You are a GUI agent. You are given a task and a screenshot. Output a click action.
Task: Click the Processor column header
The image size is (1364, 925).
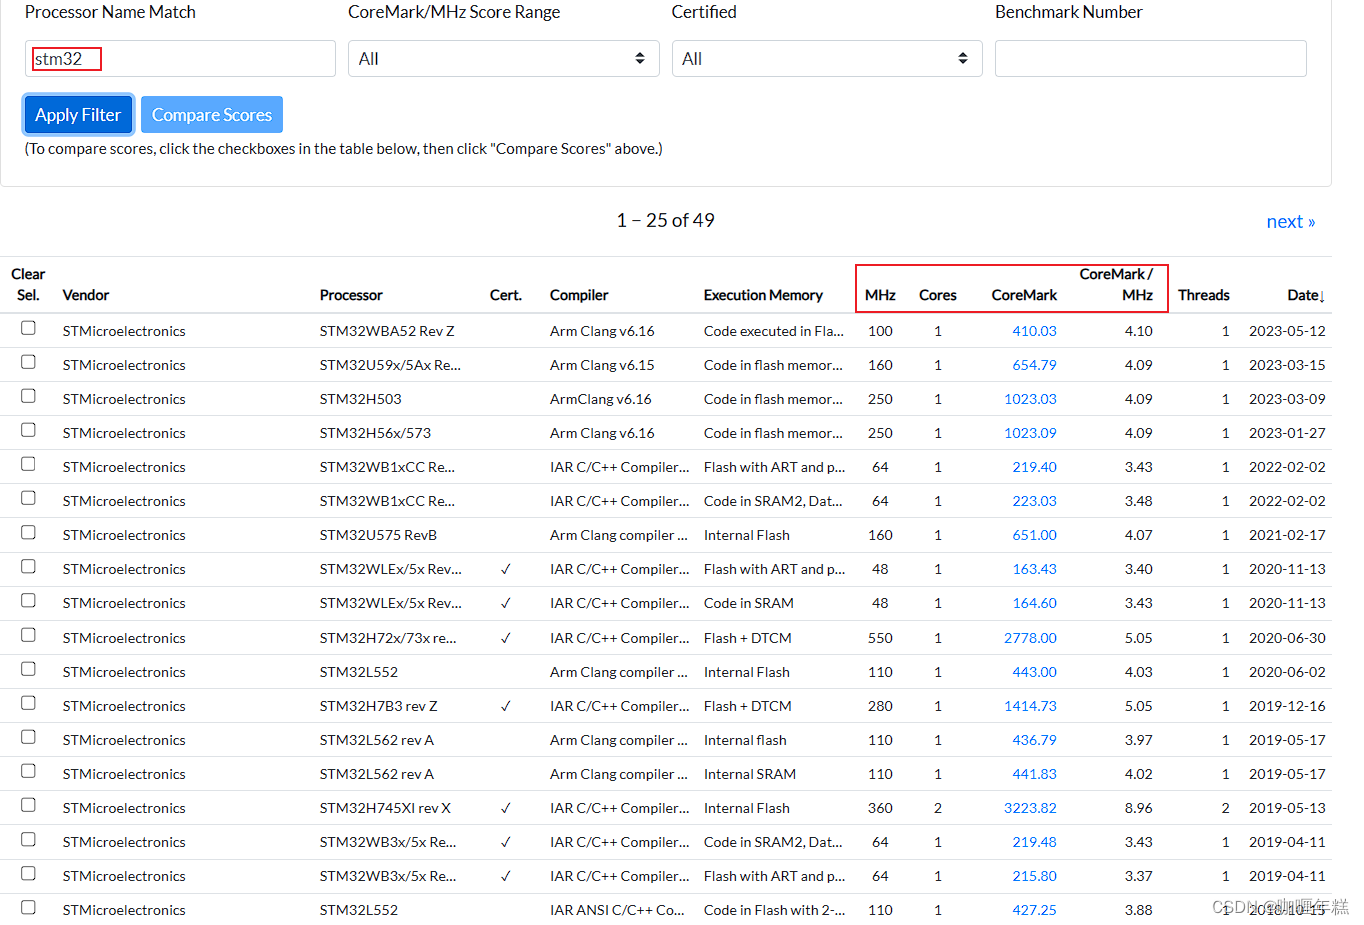(x=351, y=295)
